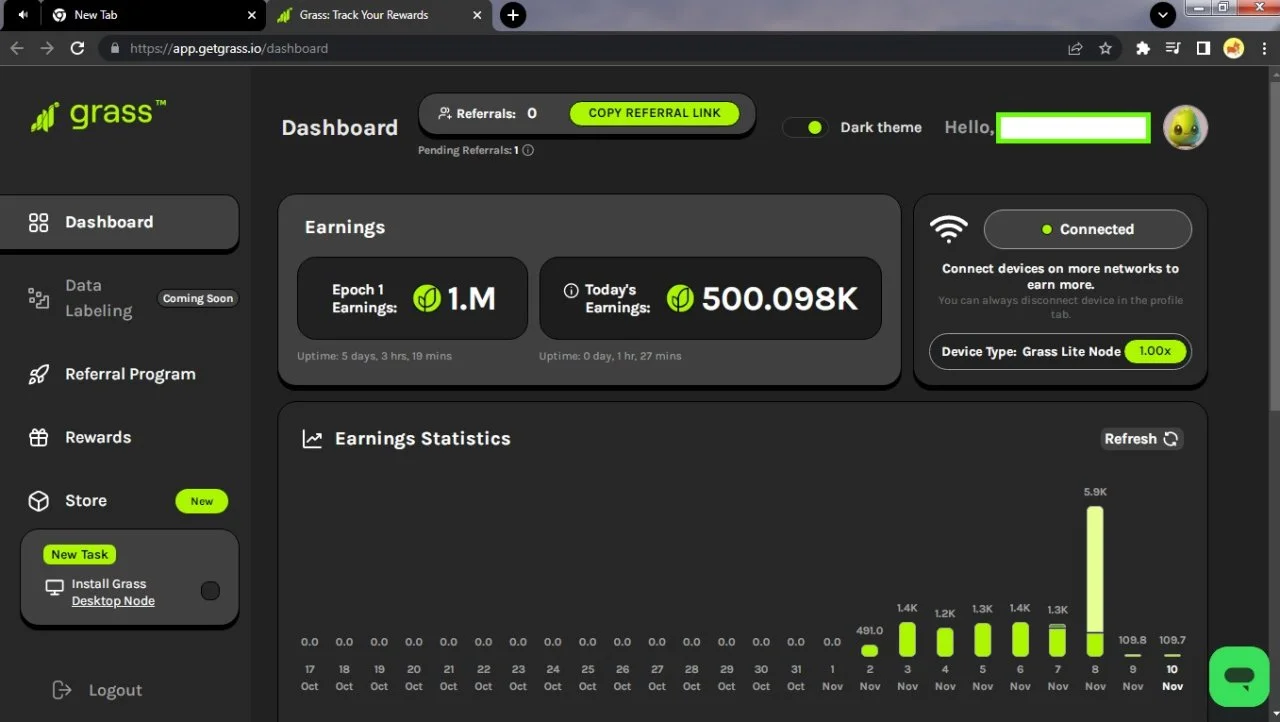Click the cube icon beside Store
Image resolution: width=1280 pixels, height=722 pixels.
click(x=38, y=501)
